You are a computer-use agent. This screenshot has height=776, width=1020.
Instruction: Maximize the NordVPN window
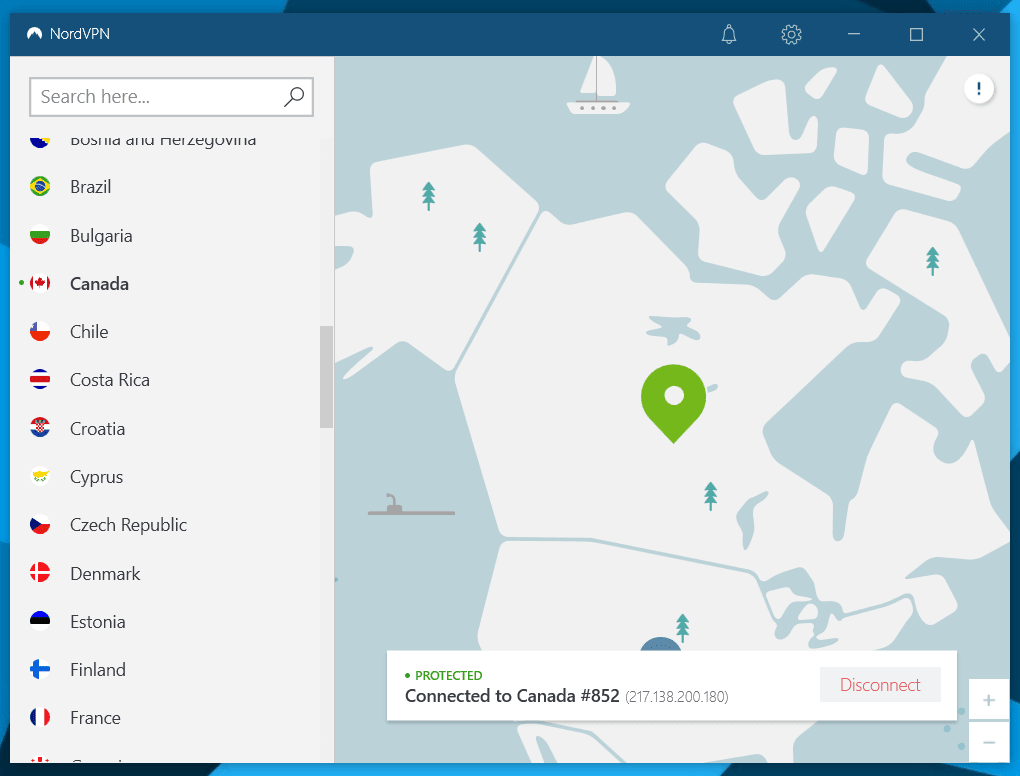point(916,34)
